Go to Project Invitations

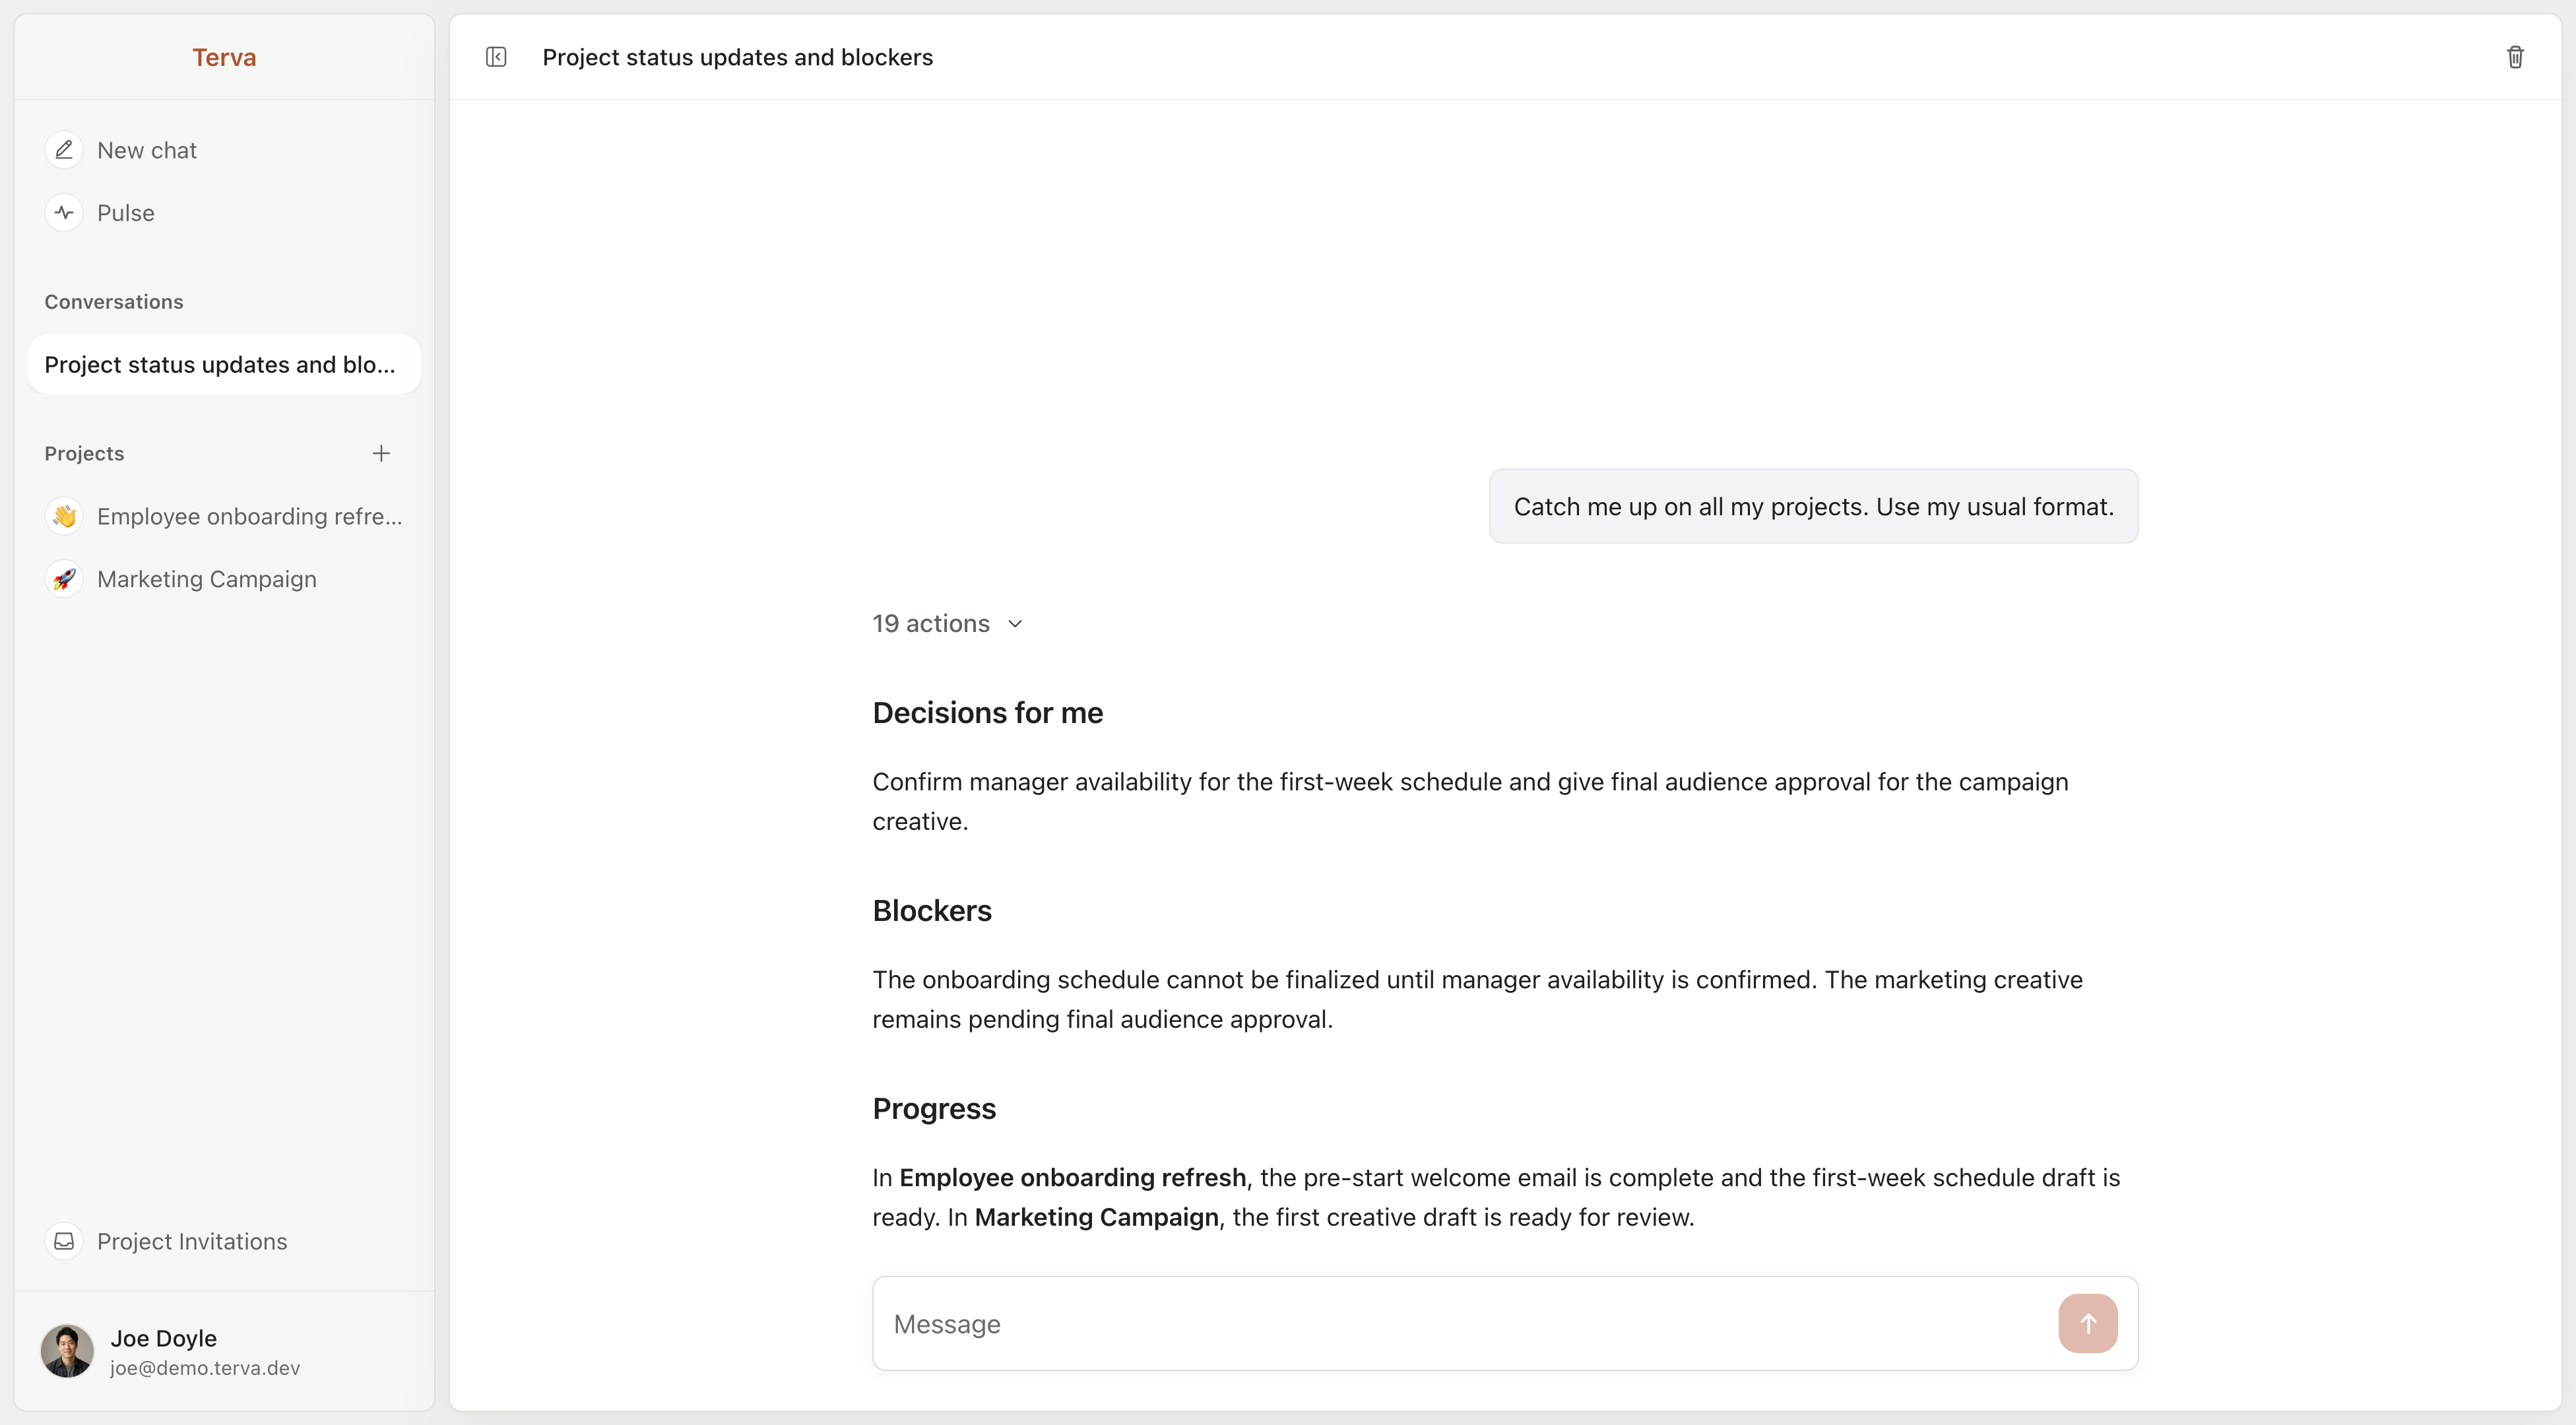(224, 1241)
